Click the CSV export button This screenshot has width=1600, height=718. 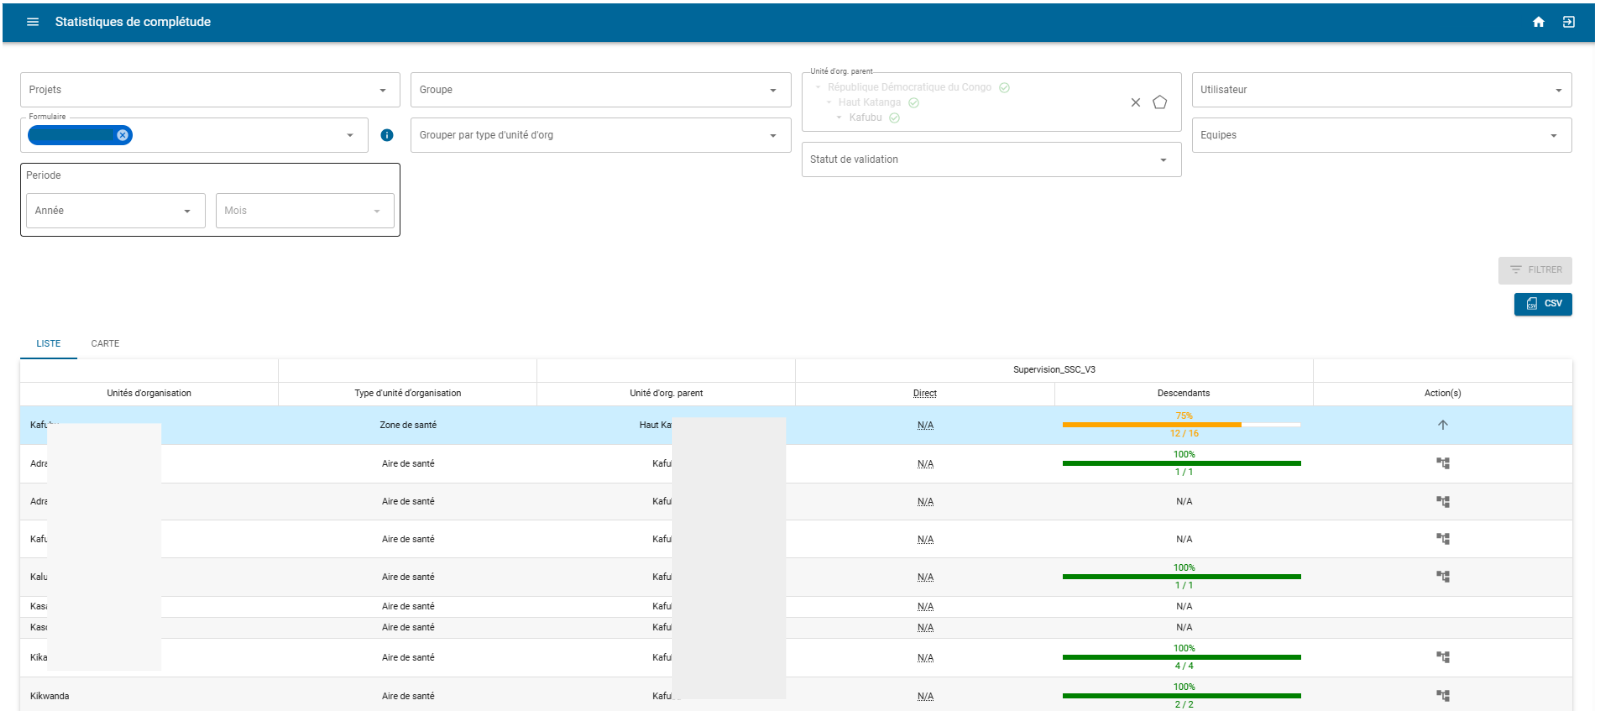click(x=1543, y=304)
